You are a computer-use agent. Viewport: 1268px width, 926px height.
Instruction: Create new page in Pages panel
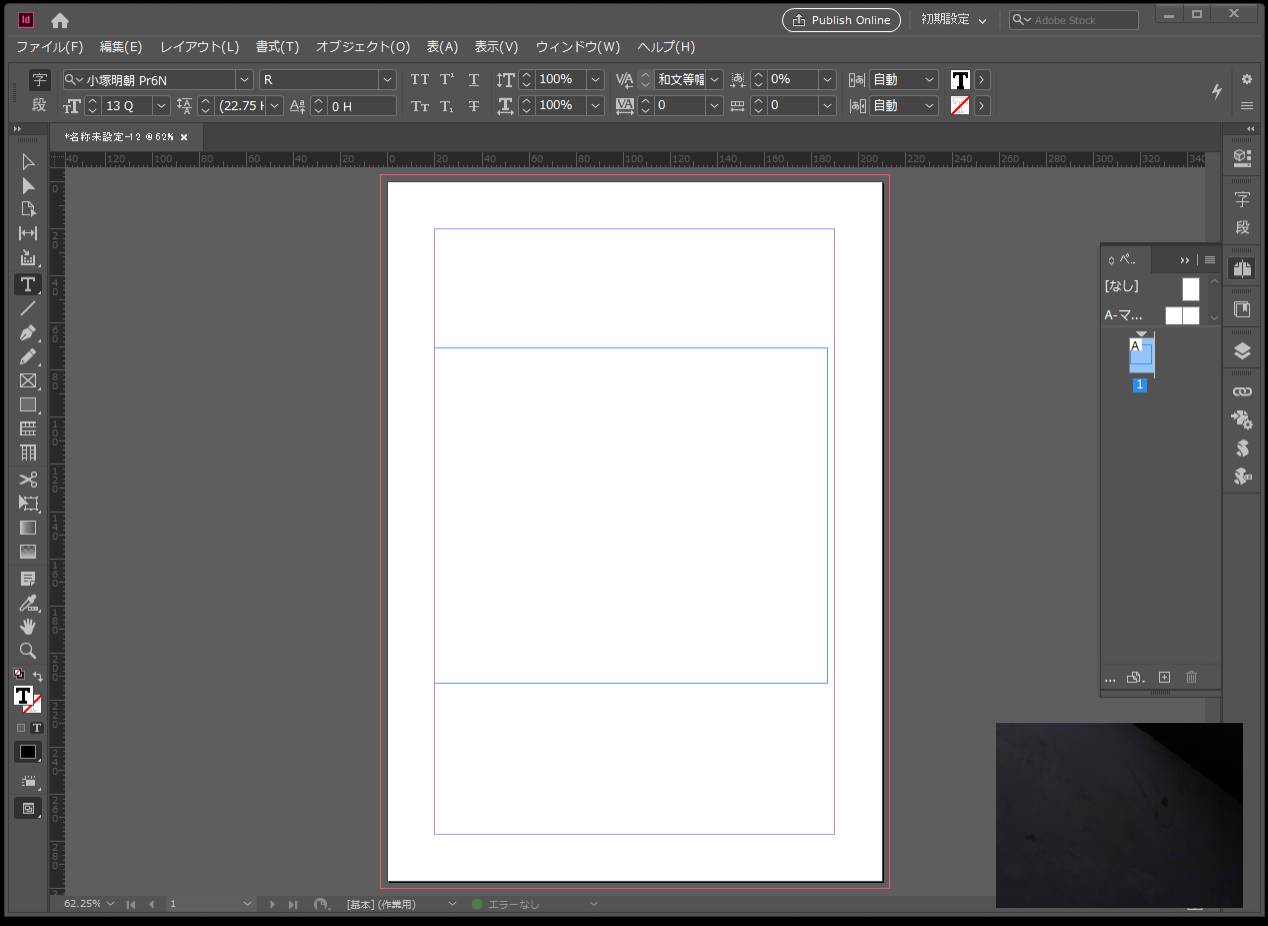(1164, 677)
